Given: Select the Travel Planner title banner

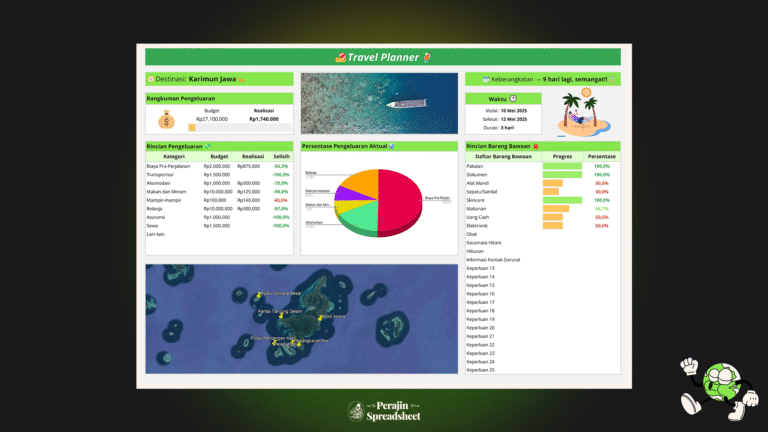Looking at the screenshot, I should tap(383, 57).
